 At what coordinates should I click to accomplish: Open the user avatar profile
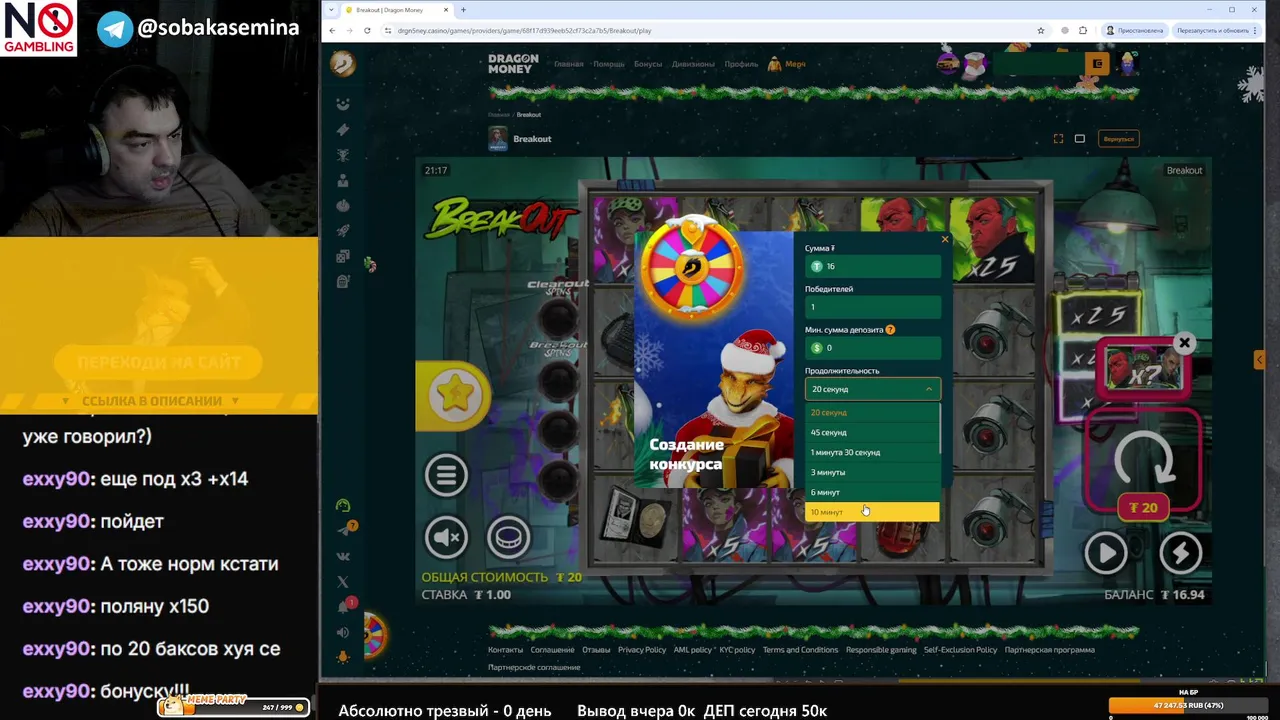[x=1128, y=64]
